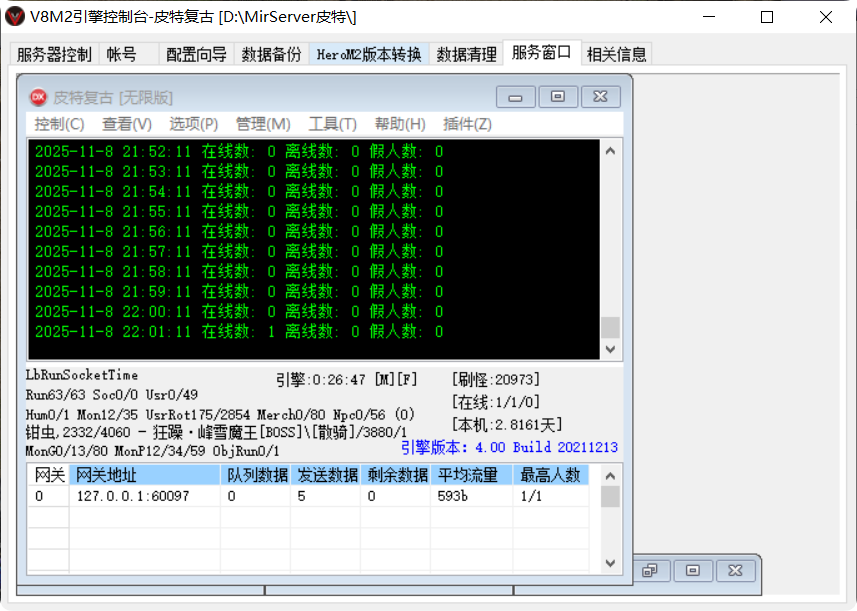Viewport: 857px width, 611px height.
Task: Click the V8M2 engine icon in the title bar
Action: click(14, 15)
